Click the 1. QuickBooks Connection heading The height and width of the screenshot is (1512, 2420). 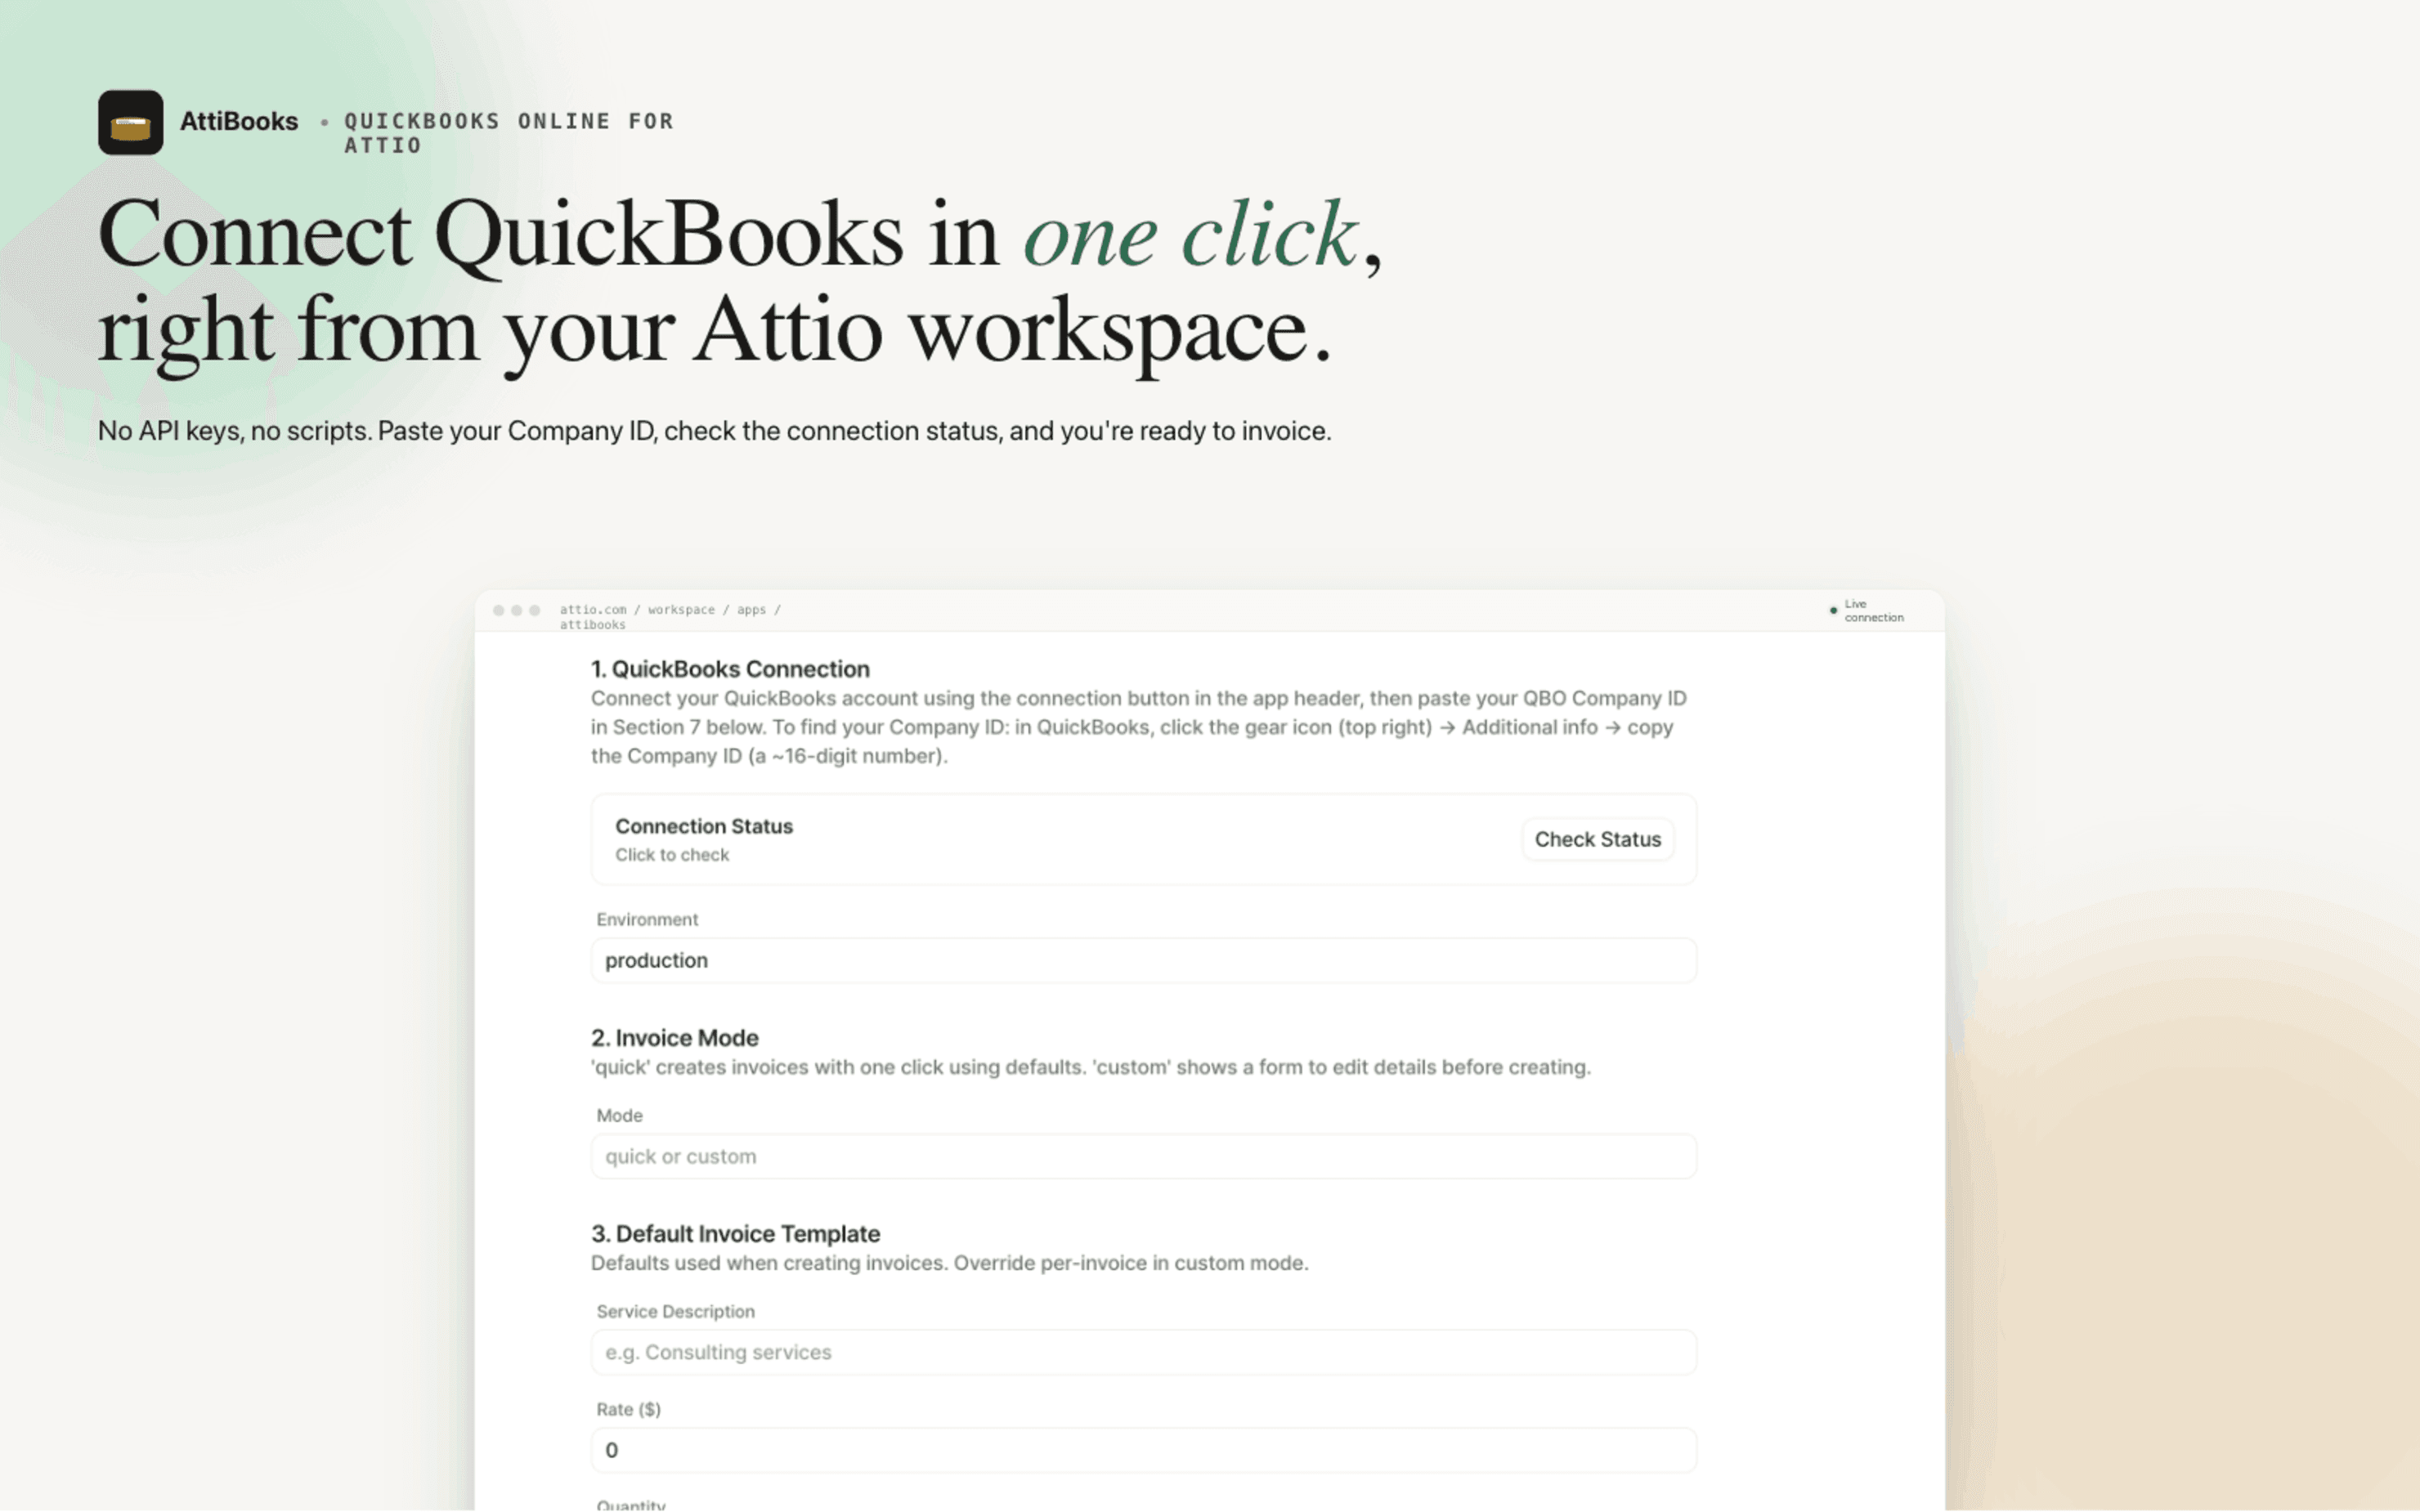click(x=729, y=669)
